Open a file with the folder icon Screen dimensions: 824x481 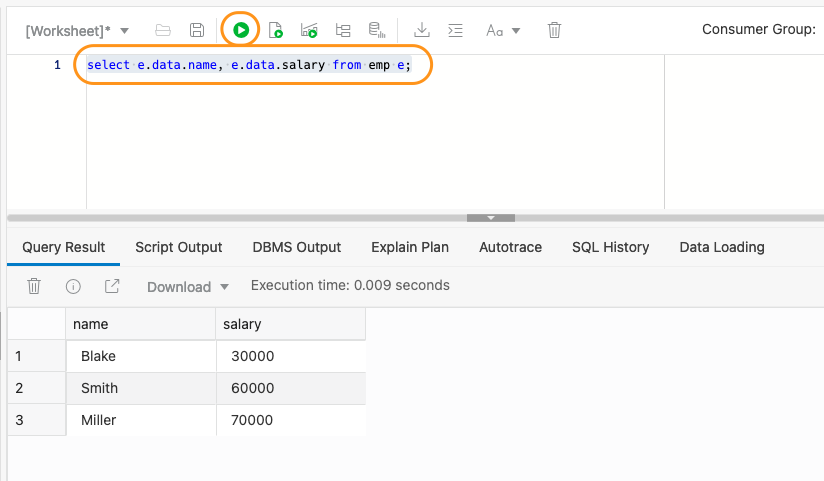[x=163, y=30]
